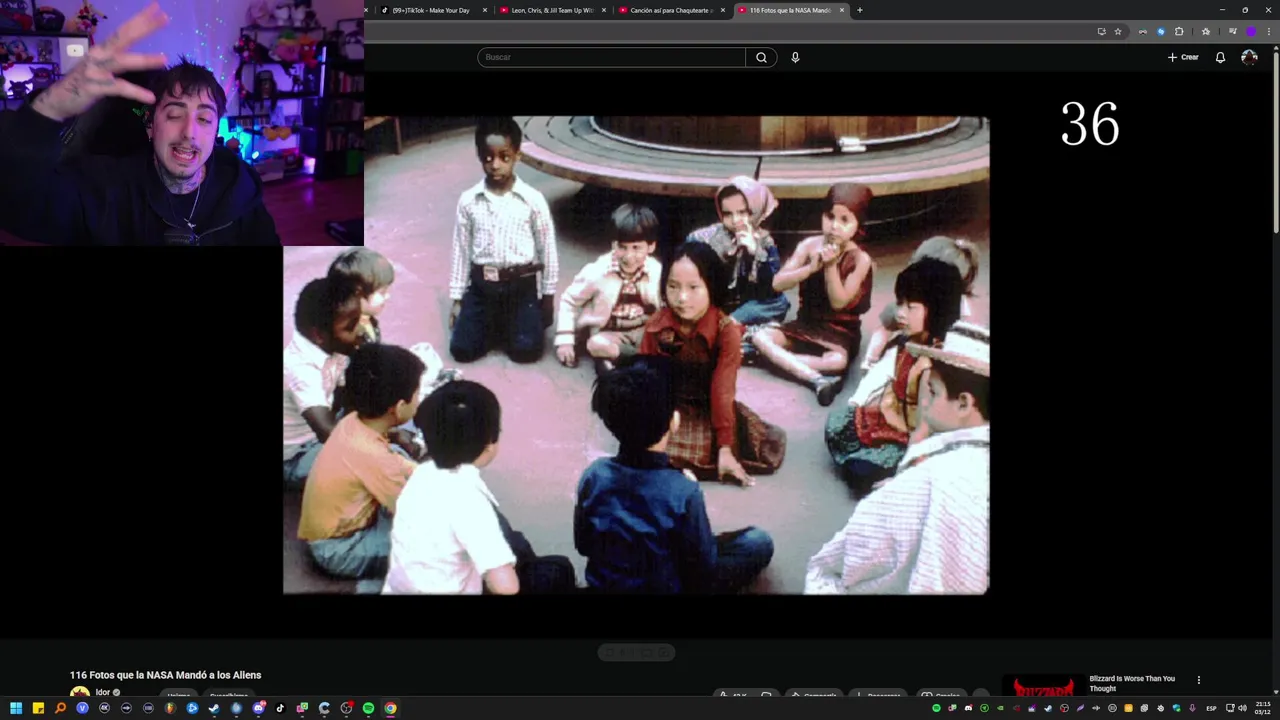
Task: Click the Steam icon in system tray
Action: [1048, 708]
